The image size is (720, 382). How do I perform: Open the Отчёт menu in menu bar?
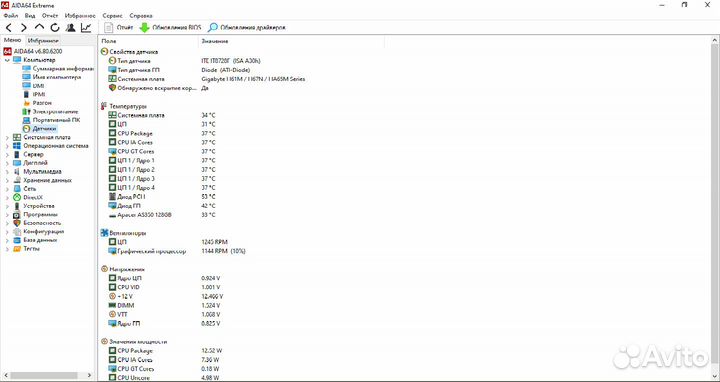[50, 16]
